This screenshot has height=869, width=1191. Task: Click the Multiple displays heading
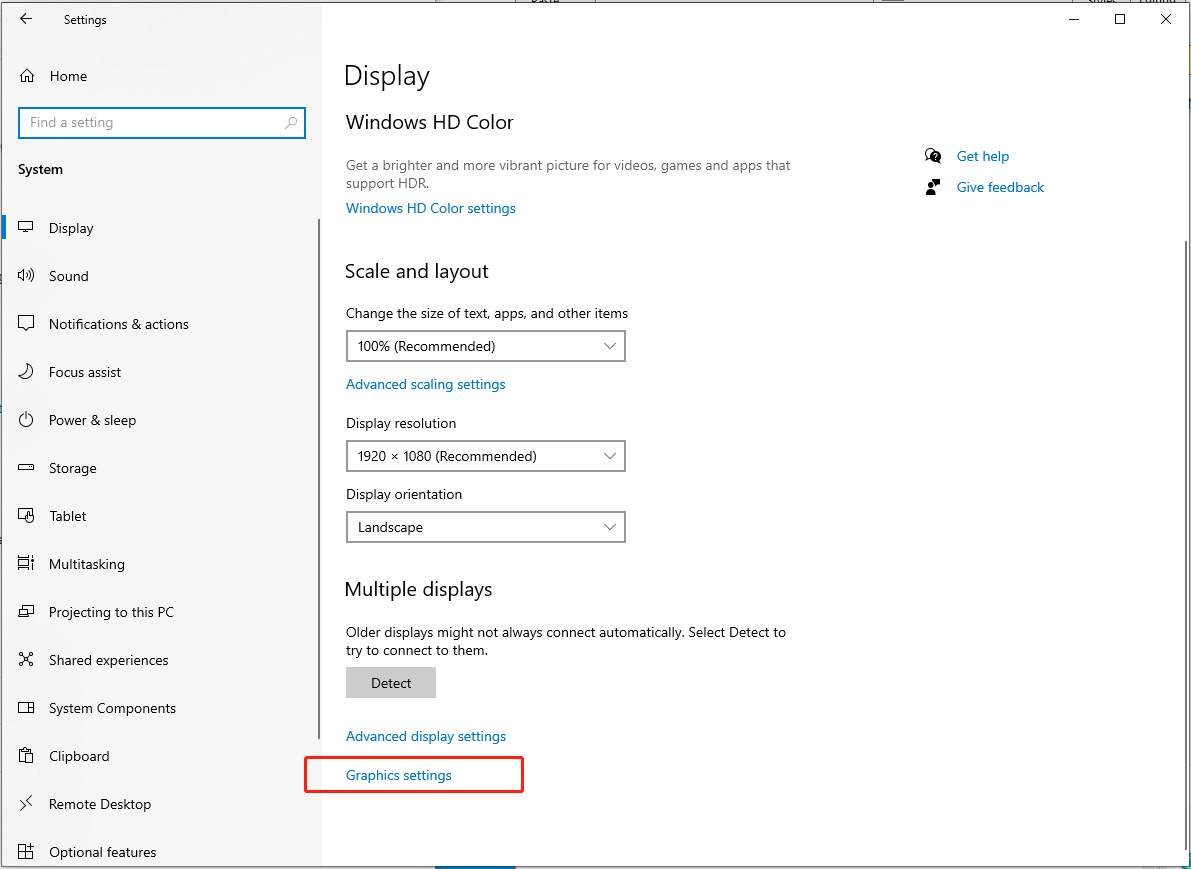click(x=418, y=589)
